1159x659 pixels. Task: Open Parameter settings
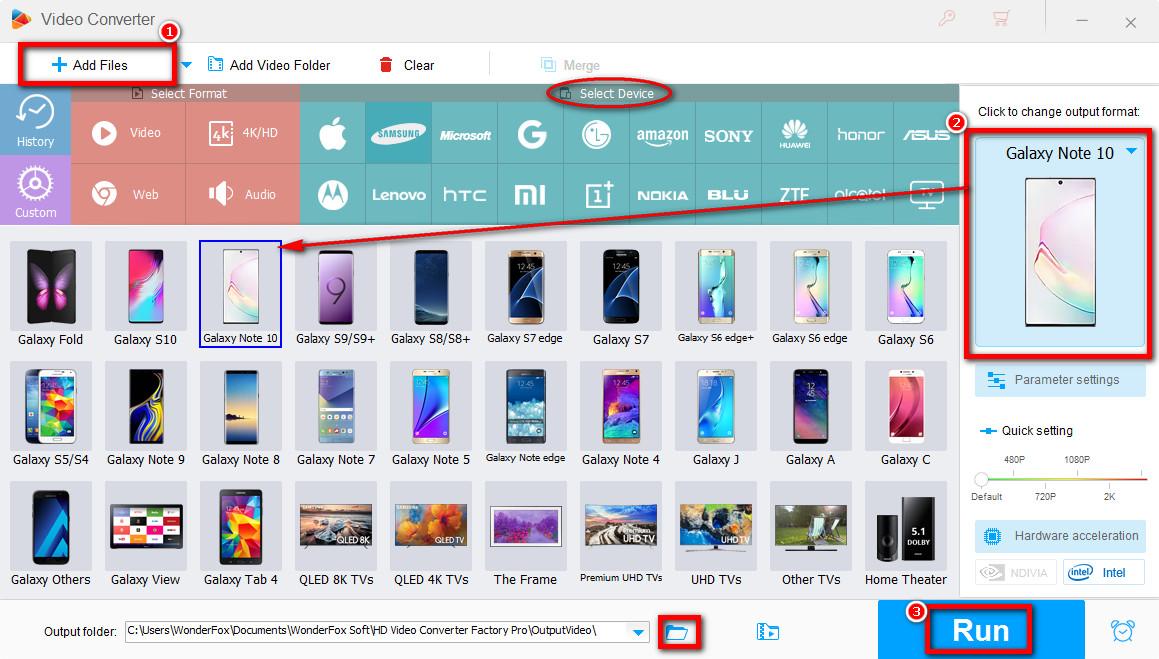click(x=1060, y=380)
